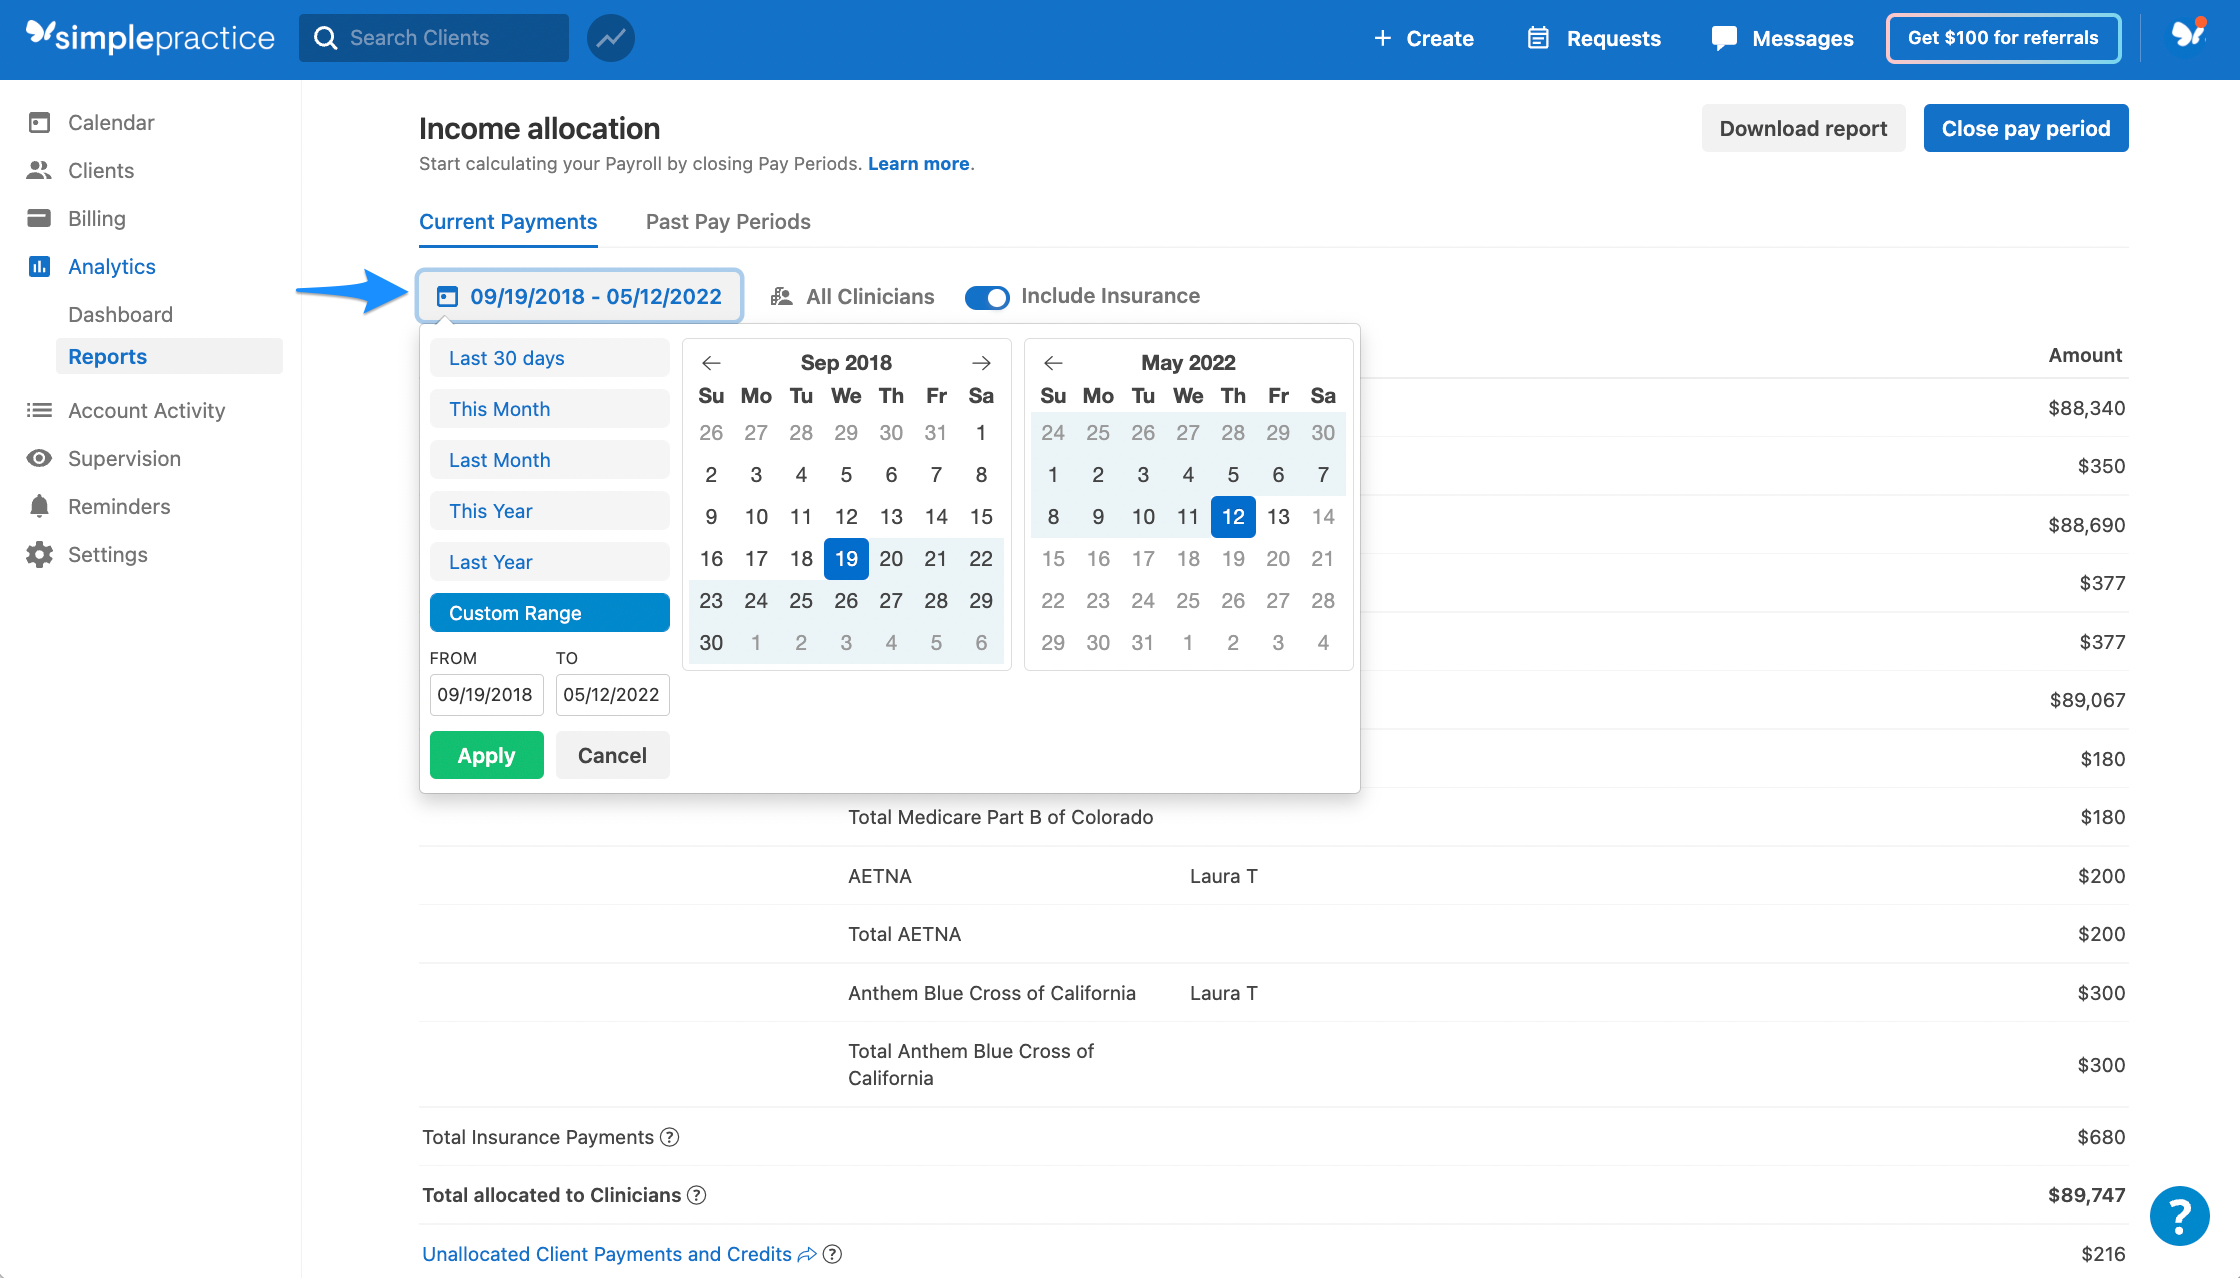Click the Billing card icon

[x=39, y=218]
